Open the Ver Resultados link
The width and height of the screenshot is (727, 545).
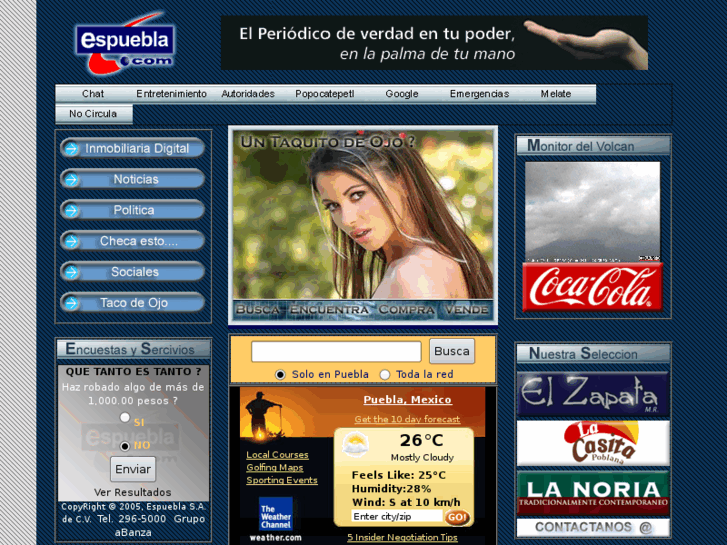(133, 492)
